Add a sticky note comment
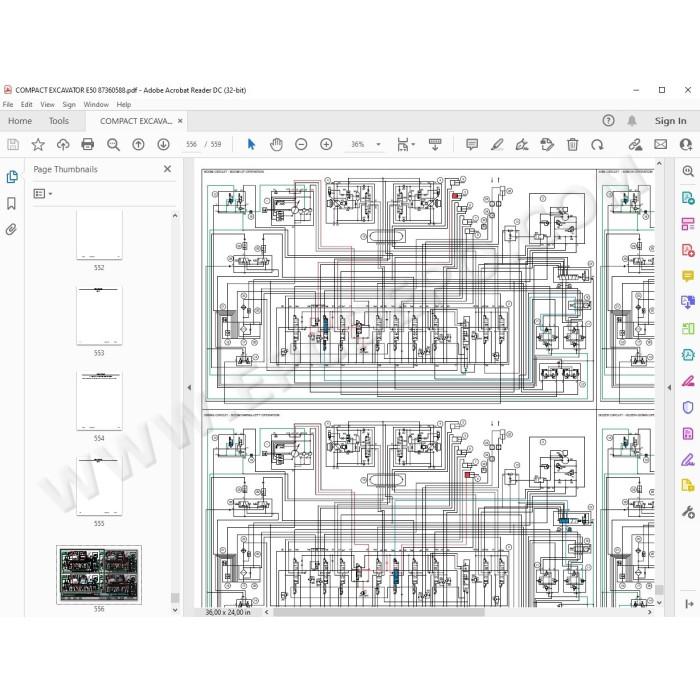 pos(472,144)
